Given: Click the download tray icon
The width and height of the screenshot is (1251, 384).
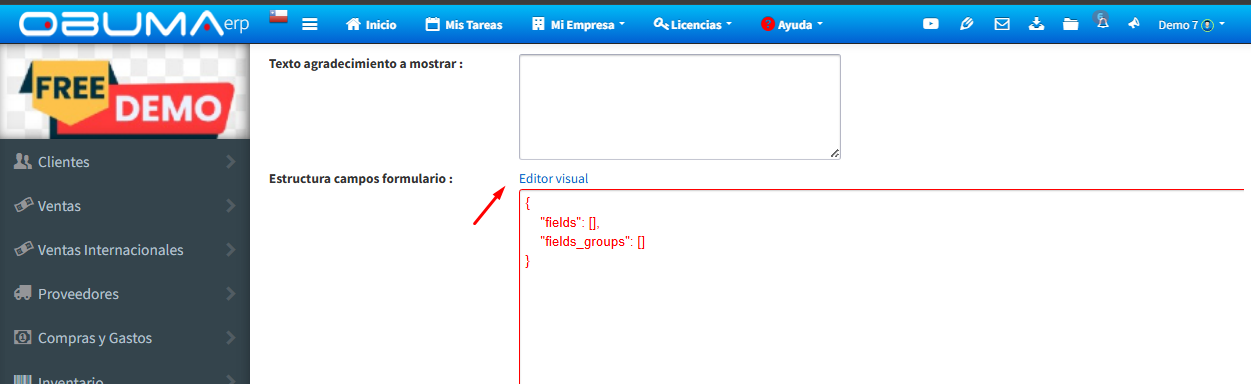Looking at the screenshot, I should 1036,25.
